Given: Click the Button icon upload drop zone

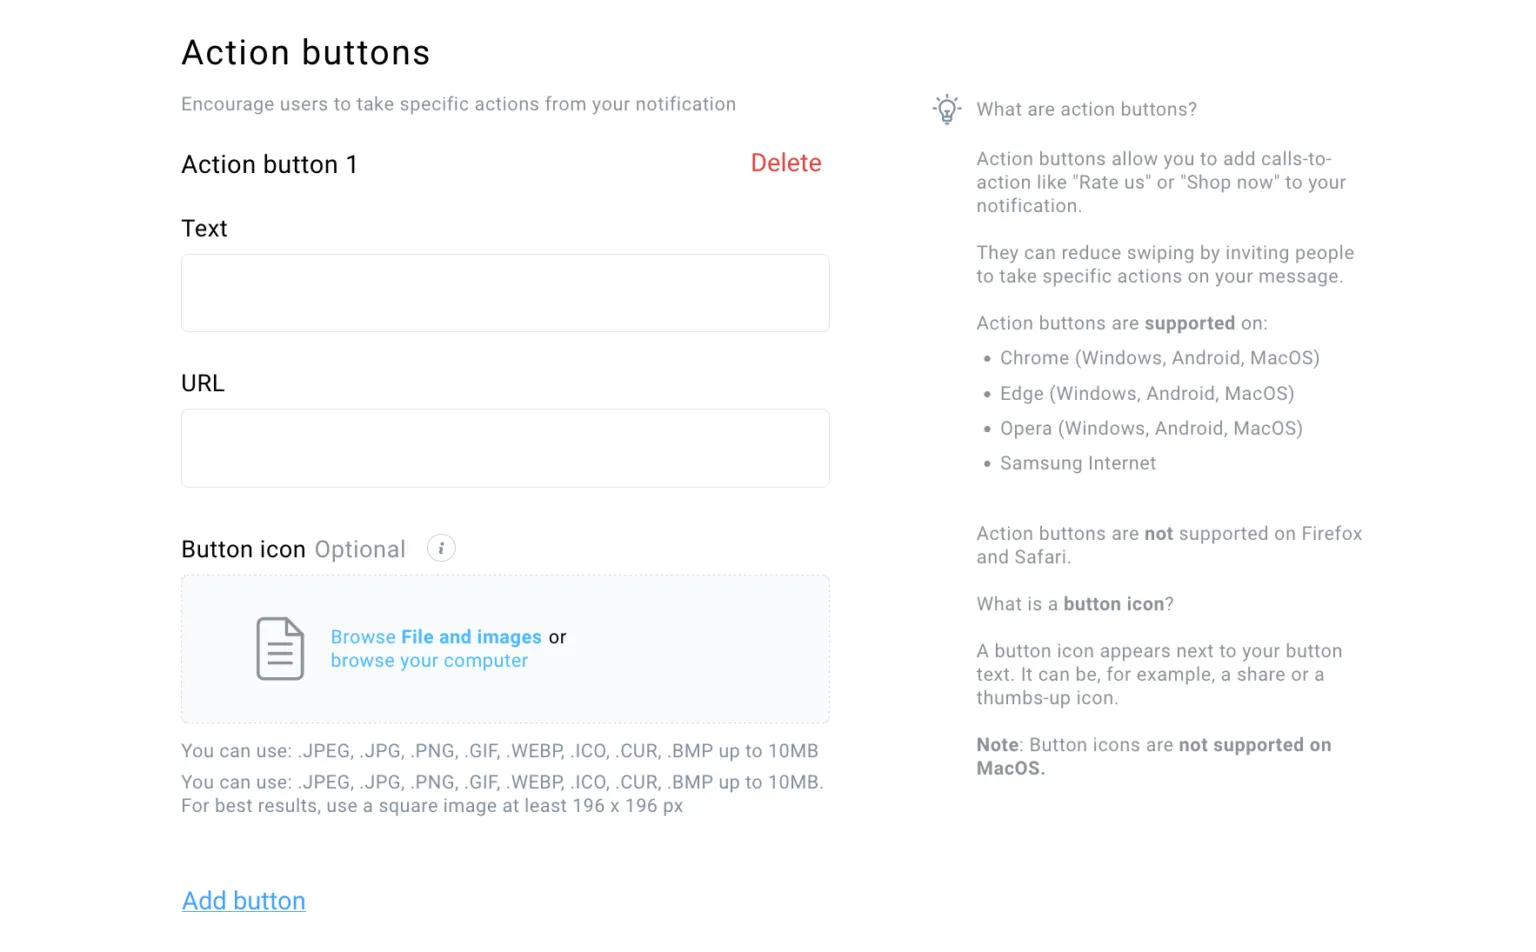Looking at the screenshot, I should (505, 649).
